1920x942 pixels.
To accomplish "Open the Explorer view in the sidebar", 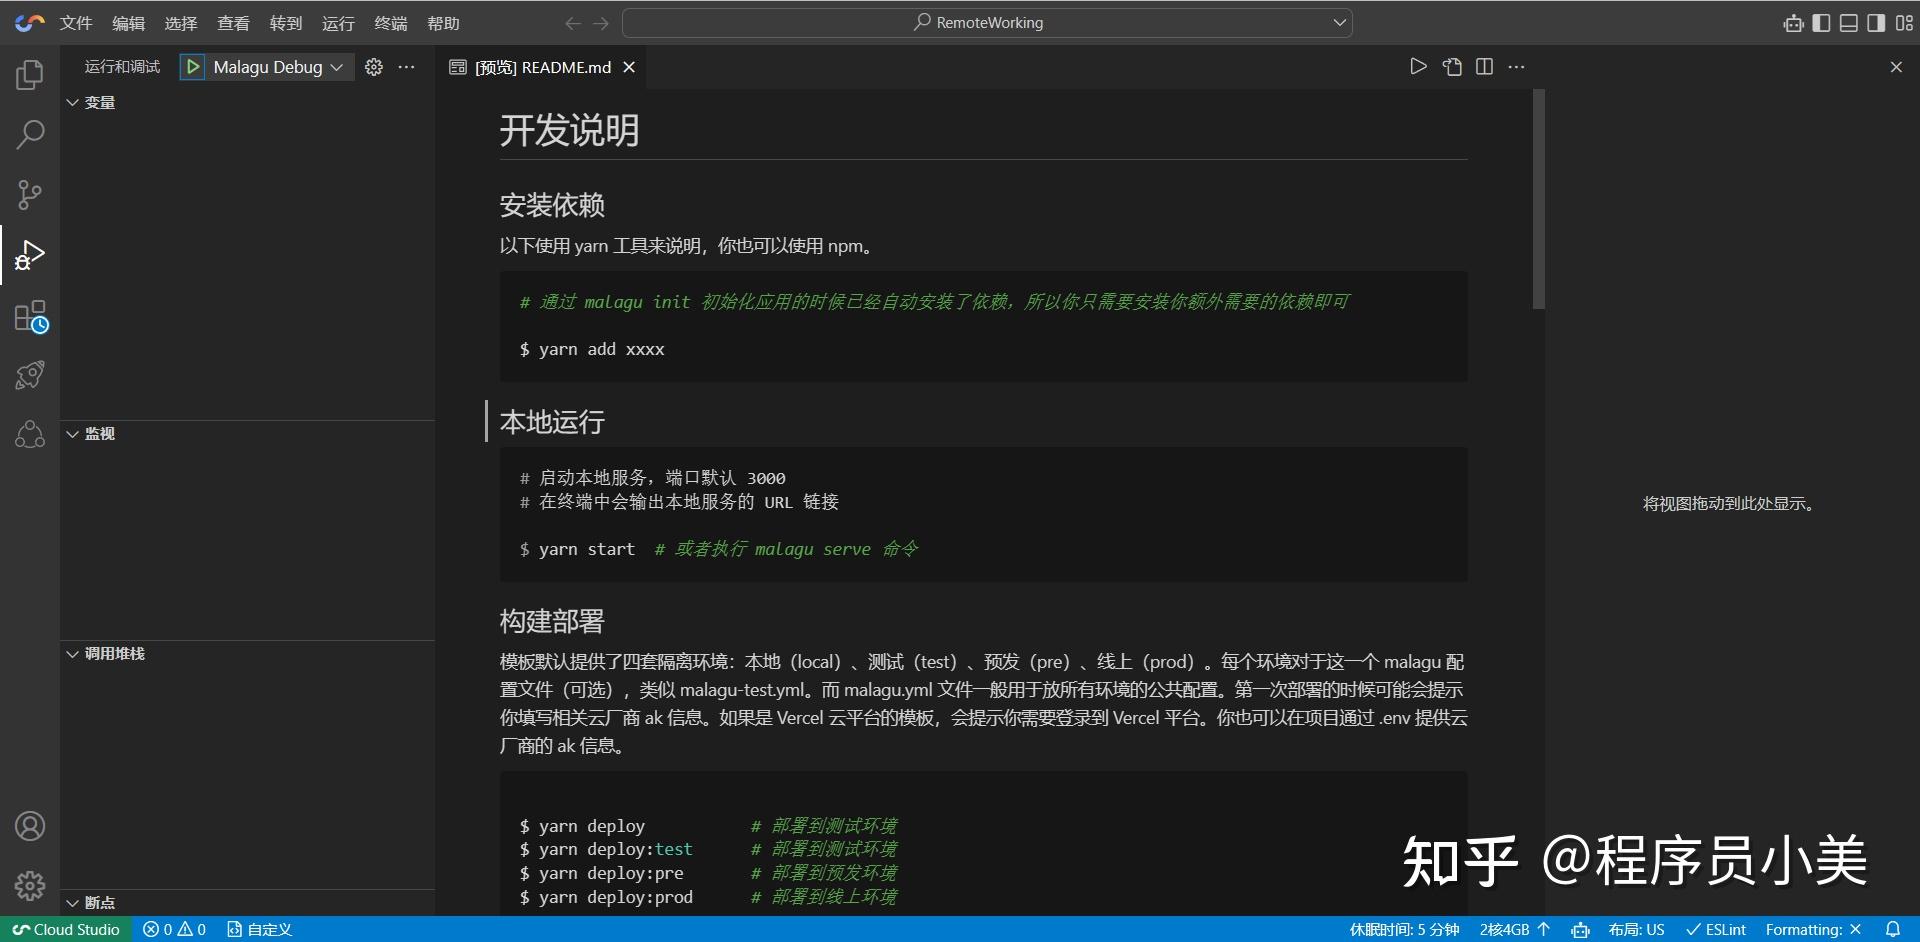I will (x=29, y=75).
